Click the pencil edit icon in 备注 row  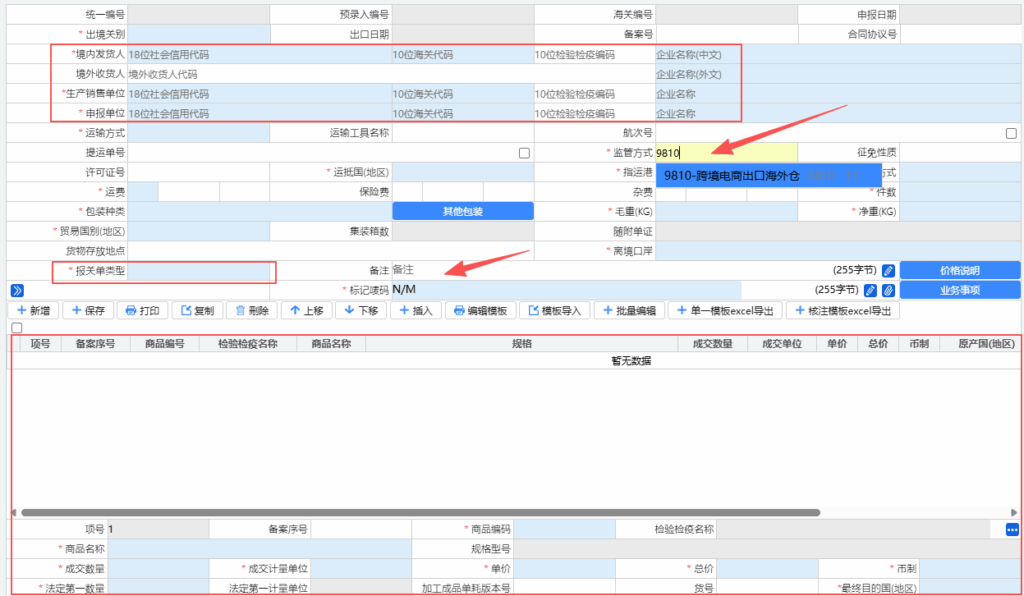[888, 270]
